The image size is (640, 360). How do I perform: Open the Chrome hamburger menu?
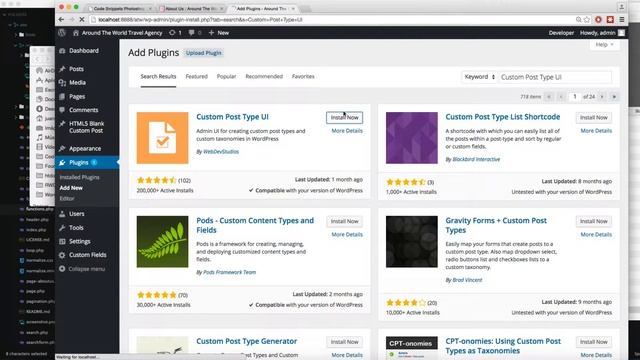click(x=622, y=20)
